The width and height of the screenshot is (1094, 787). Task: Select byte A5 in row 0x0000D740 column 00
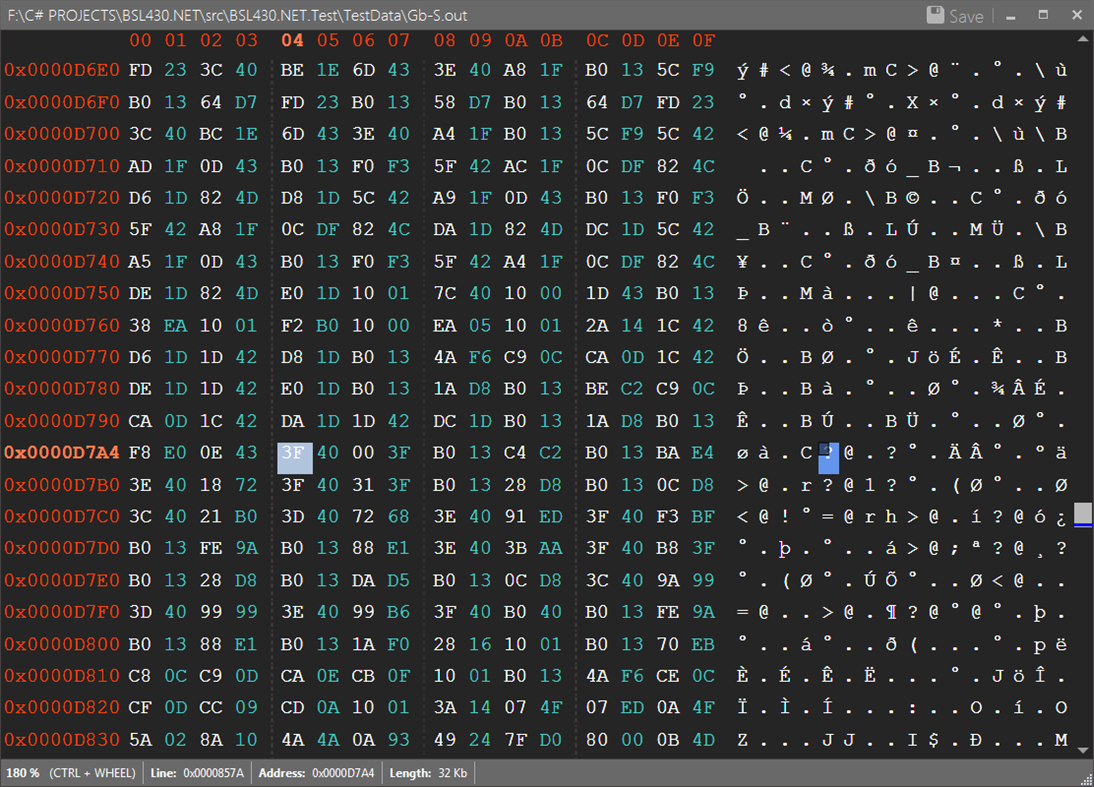coord(140,262)
